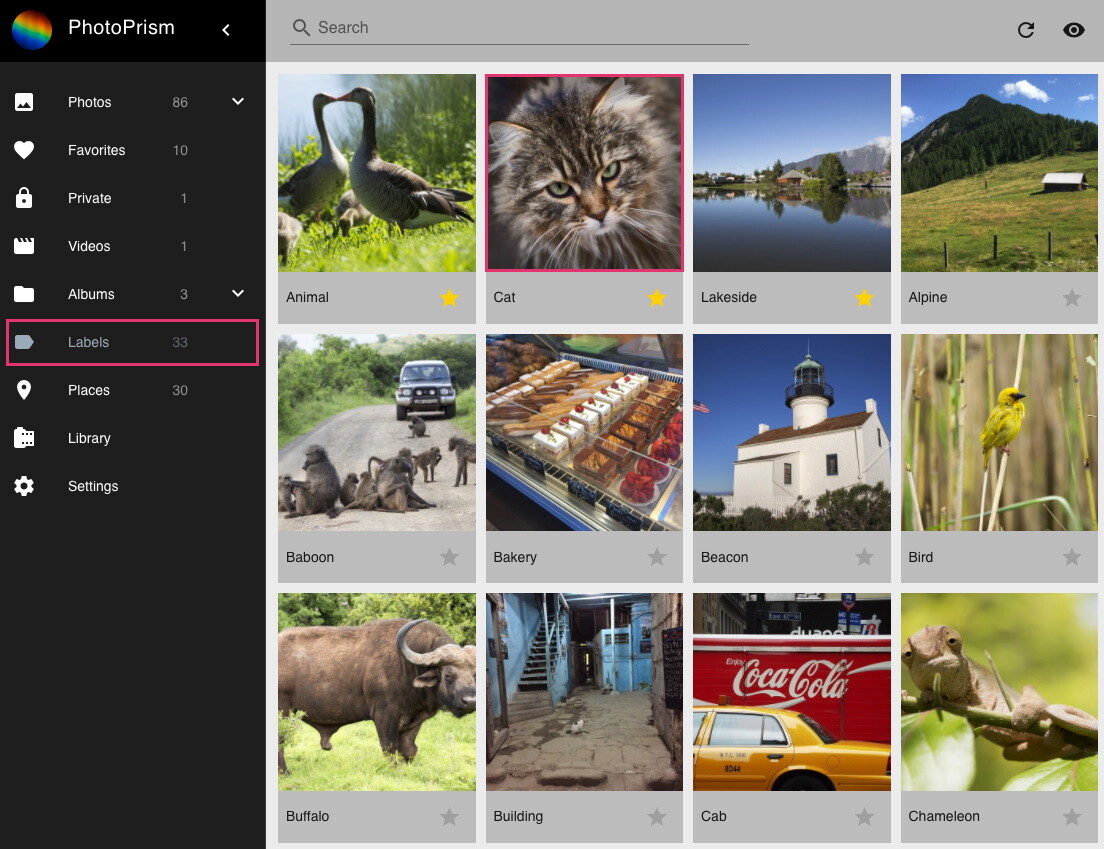Open Favorites using the heart icon
This screenshot has width=1104, height=849.
point(24,150)
